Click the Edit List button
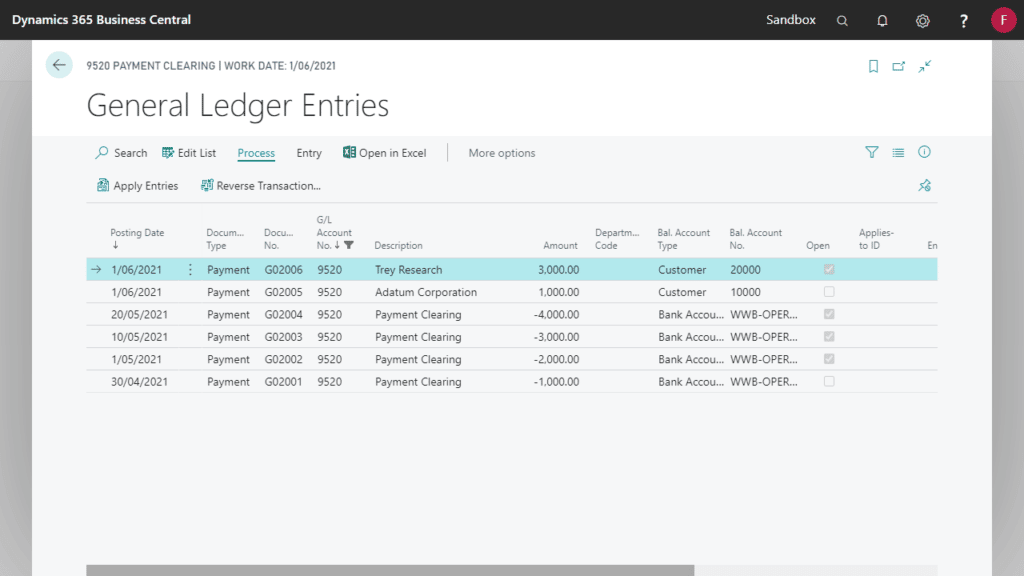1024x576 pixels. (189, 152)
